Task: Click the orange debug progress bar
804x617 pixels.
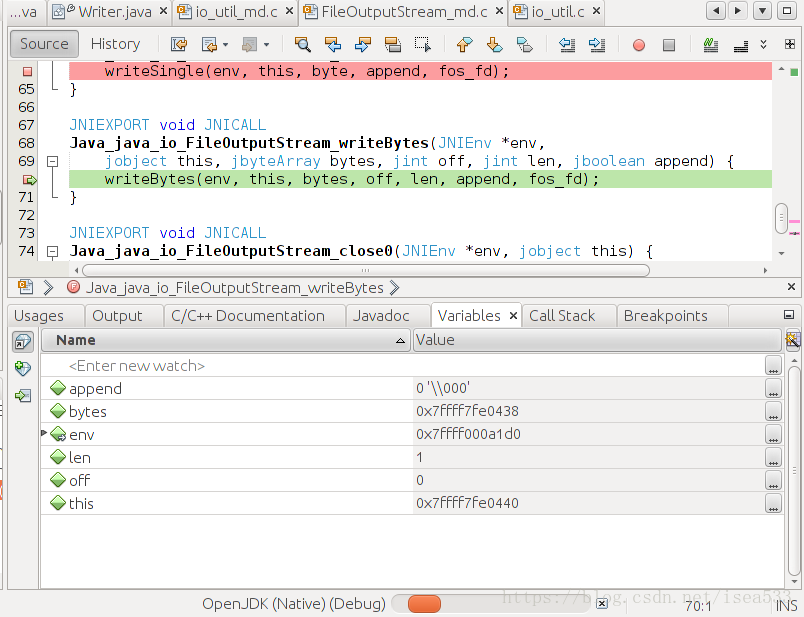Action: [425, 604]
